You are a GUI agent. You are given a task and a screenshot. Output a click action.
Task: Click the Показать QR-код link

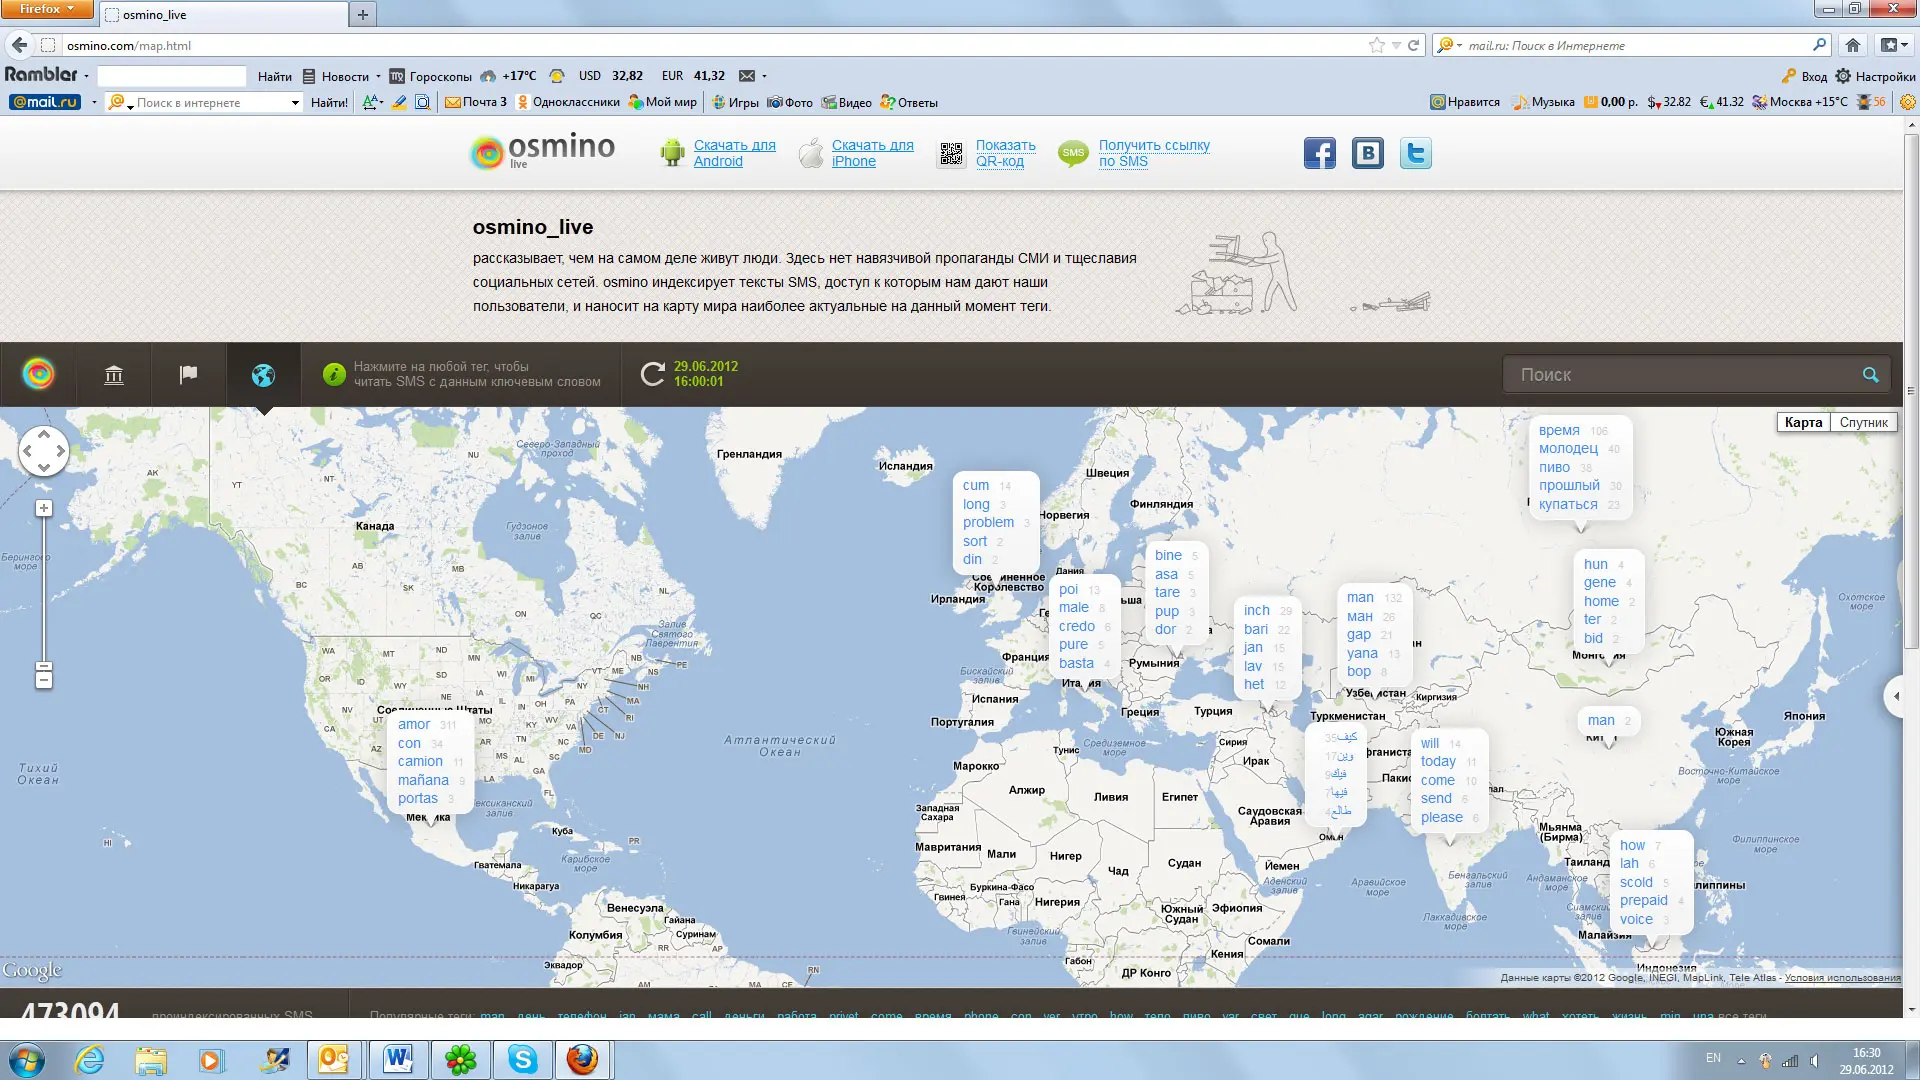pyautogui.click(x=1005, y=153)
